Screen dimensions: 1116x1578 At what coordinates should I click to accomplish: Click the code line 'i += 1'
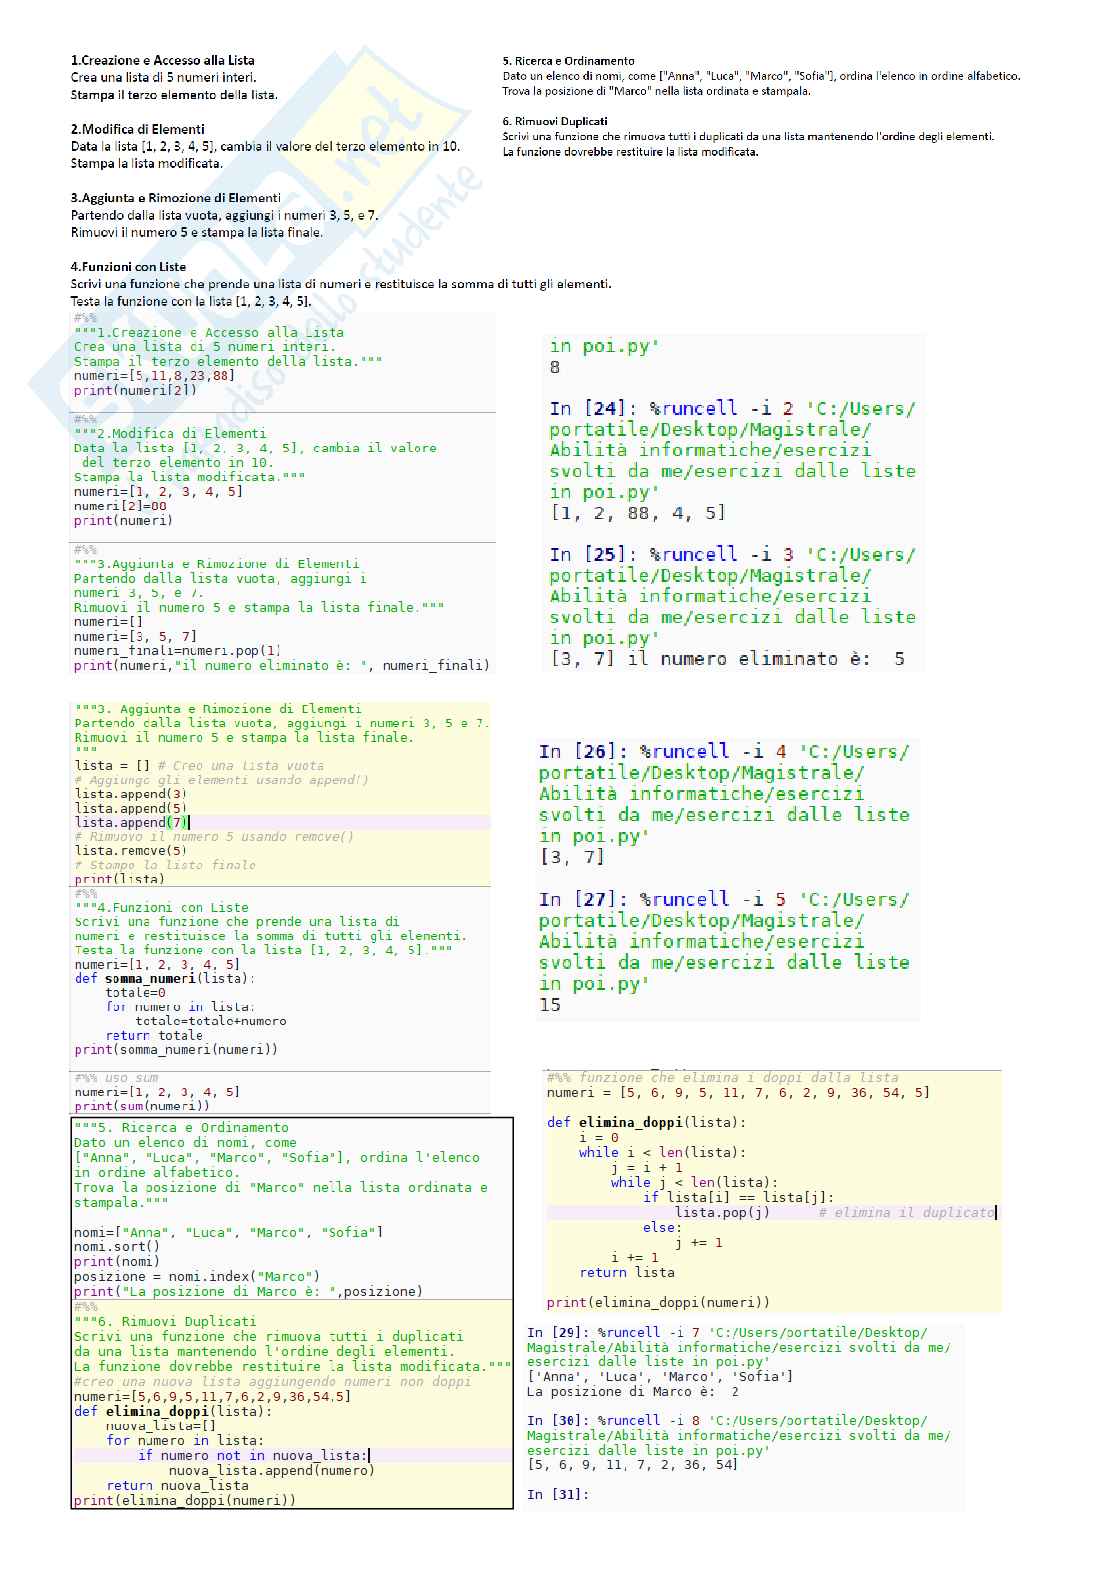[635, 1257]
